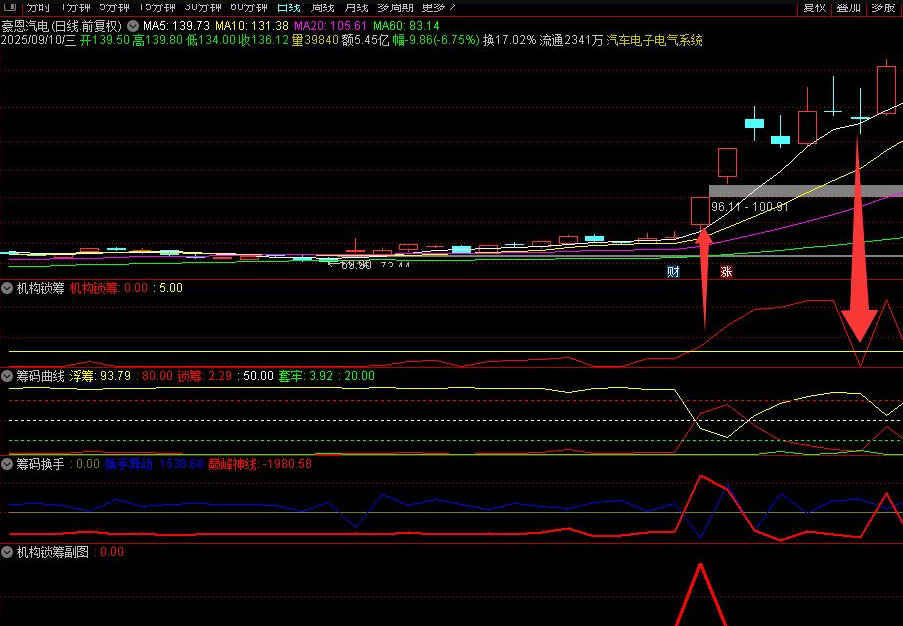903x626 pixels.
Task: Select the 月线 monthly period tab
Action: [x=356, y=7]
